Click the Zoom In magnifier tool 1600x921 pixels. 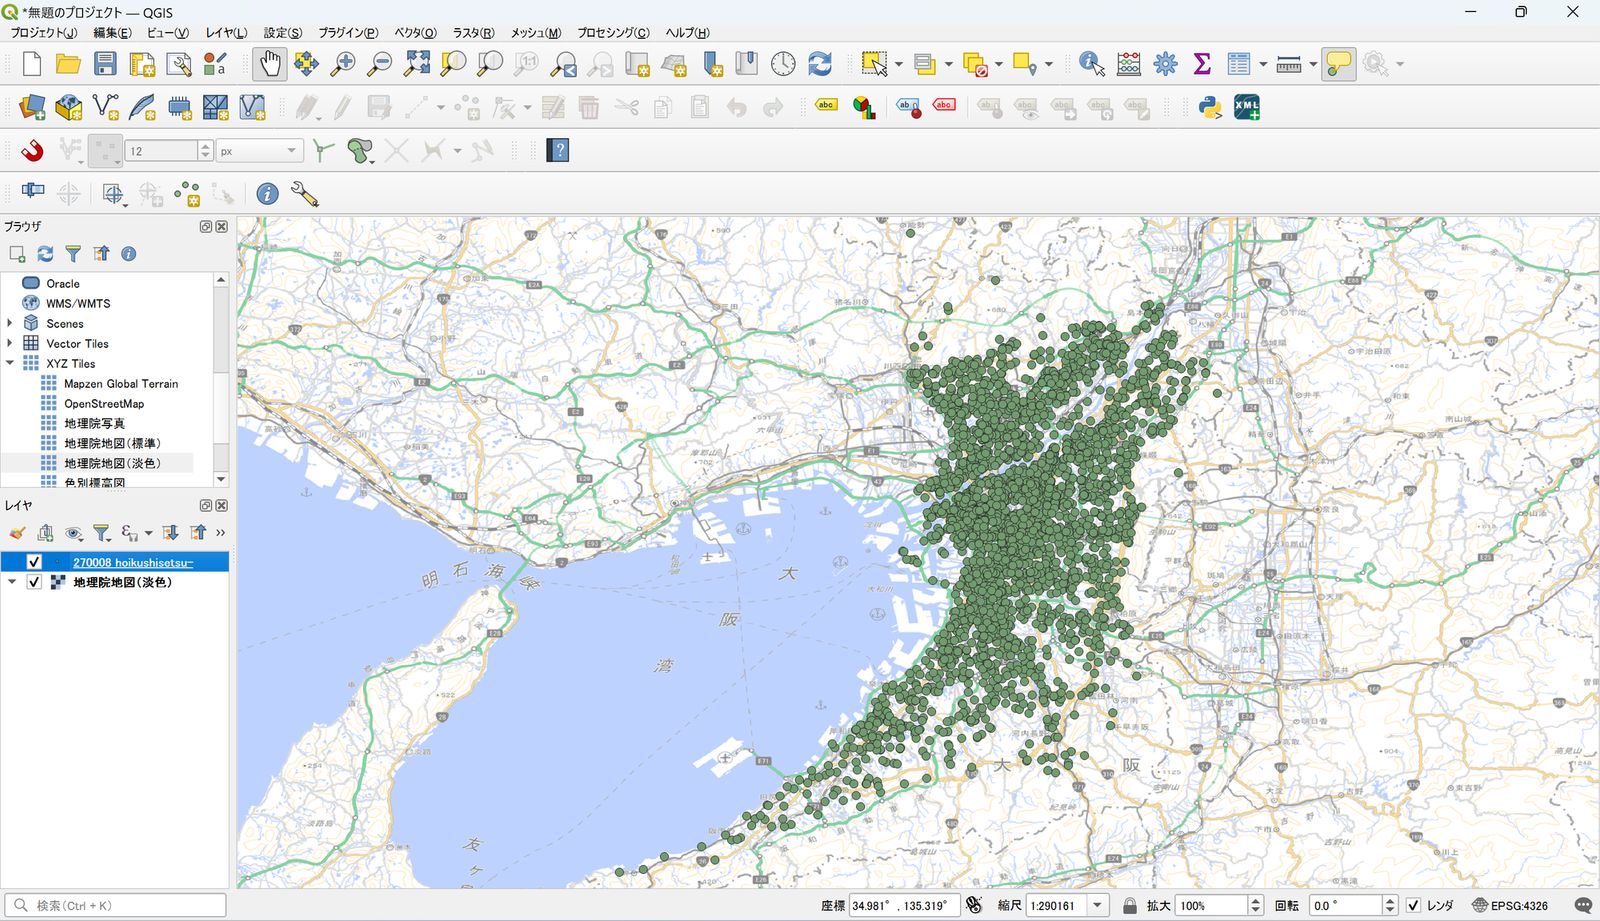click(343, 64)
